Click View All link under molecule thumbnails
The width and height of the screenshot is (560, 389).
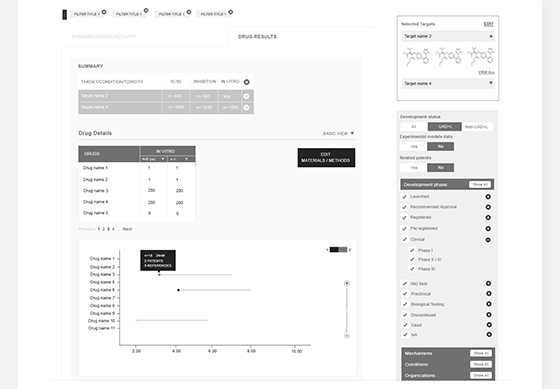(486, 73)
